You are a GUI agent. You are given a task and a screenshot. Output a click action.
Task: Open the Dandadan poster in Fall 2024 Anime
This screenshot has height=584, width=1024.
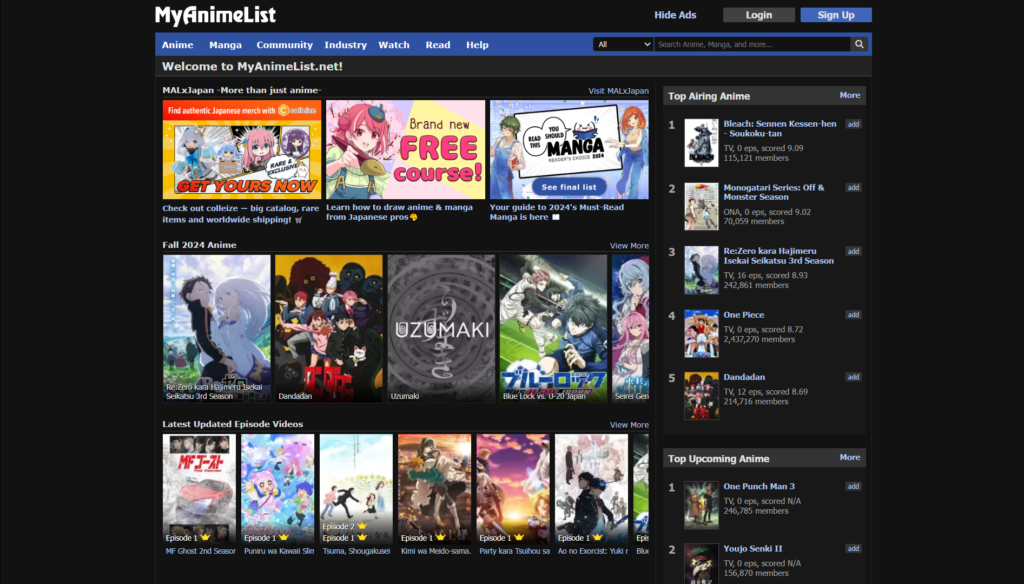(x=328, y=328)
